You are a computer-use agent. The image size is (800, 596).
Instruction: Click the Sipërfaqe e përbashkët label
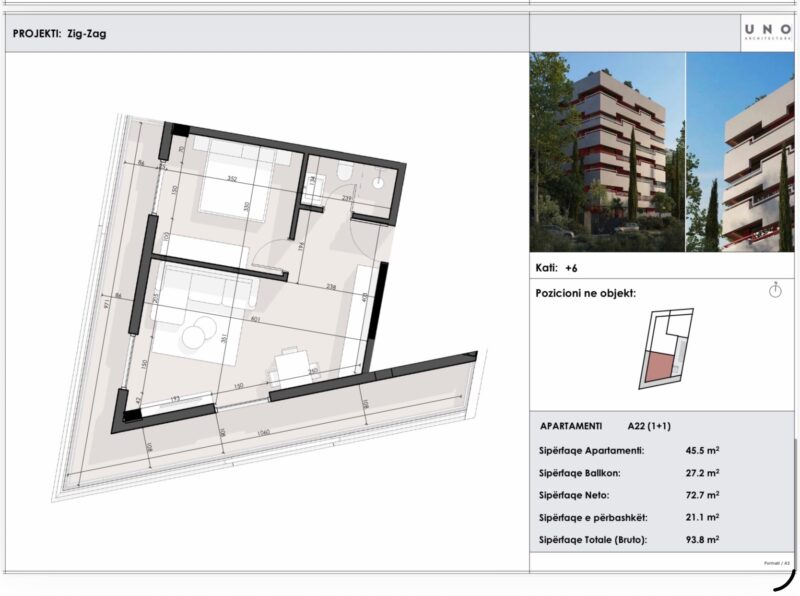593,518
